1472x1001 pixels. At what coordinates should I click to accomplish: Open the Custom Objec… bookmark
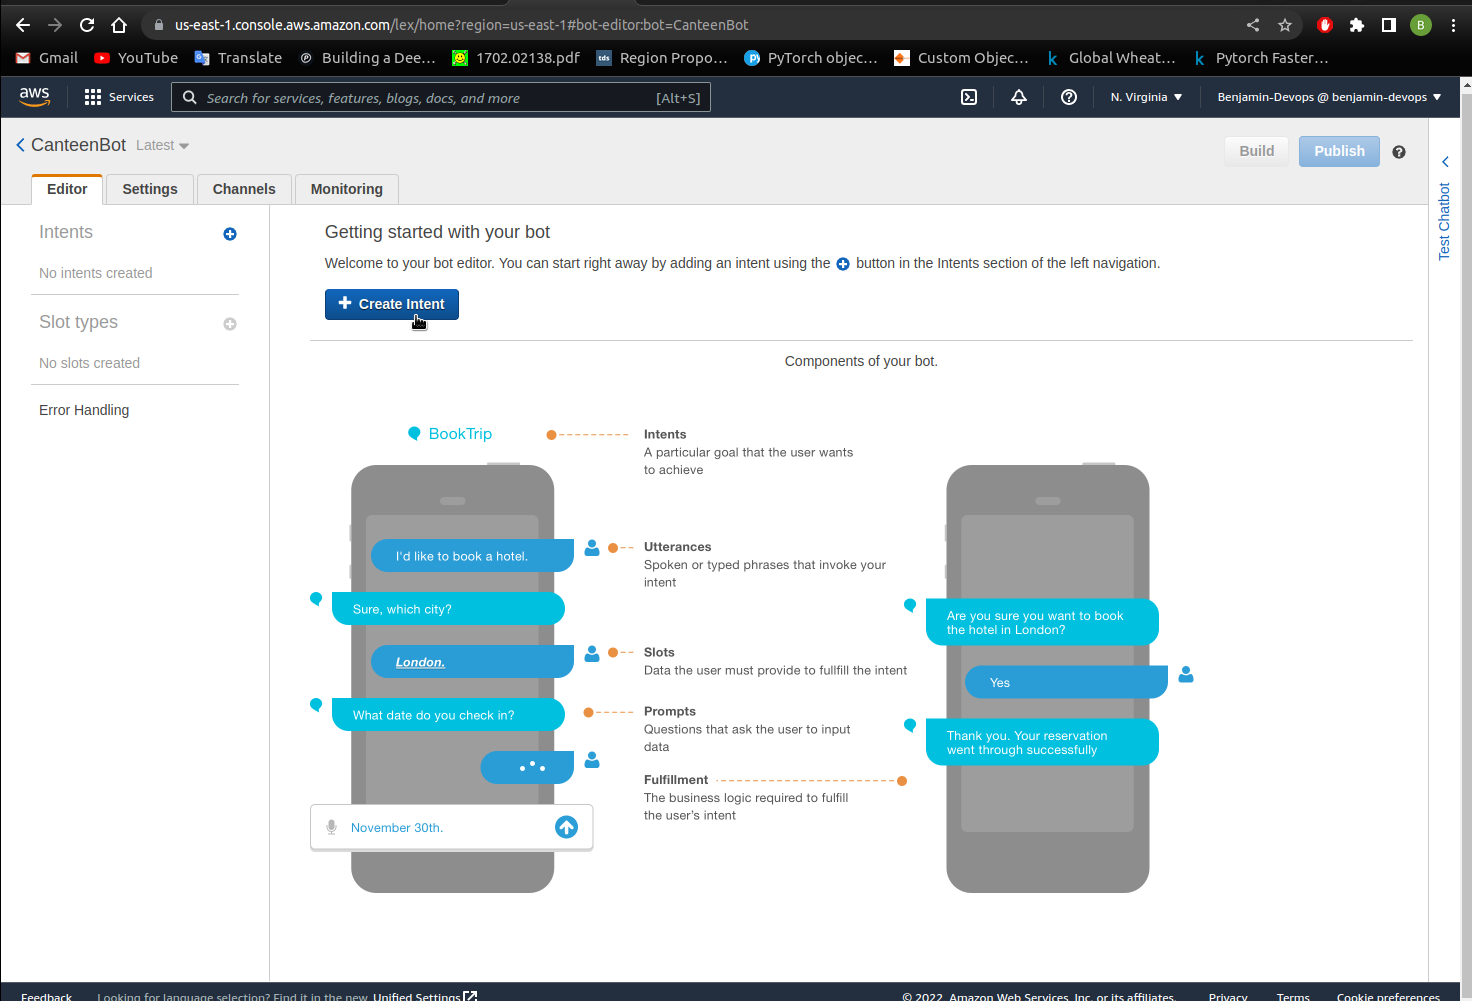961,58
